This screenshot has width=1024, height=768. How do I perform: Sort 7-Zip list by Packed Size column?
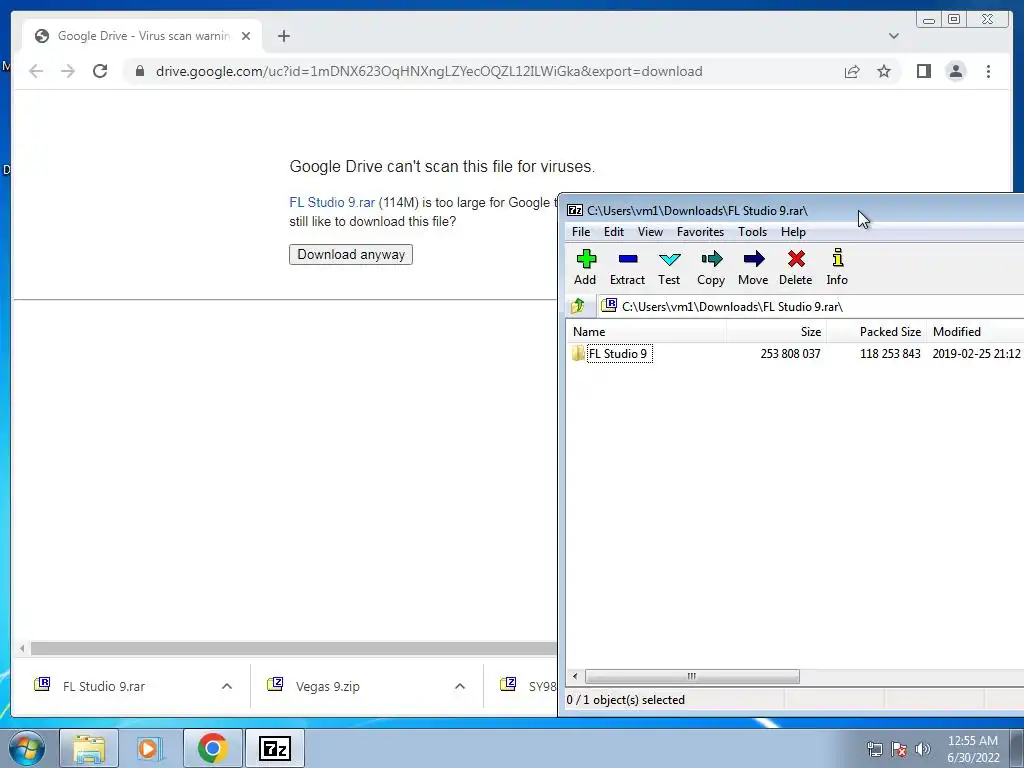(x=876, y=332)
